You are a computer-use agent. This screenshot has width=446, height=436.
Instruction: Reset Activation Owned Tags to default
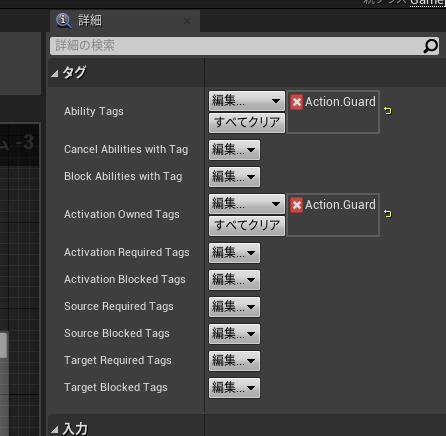(x=387, y=214)
